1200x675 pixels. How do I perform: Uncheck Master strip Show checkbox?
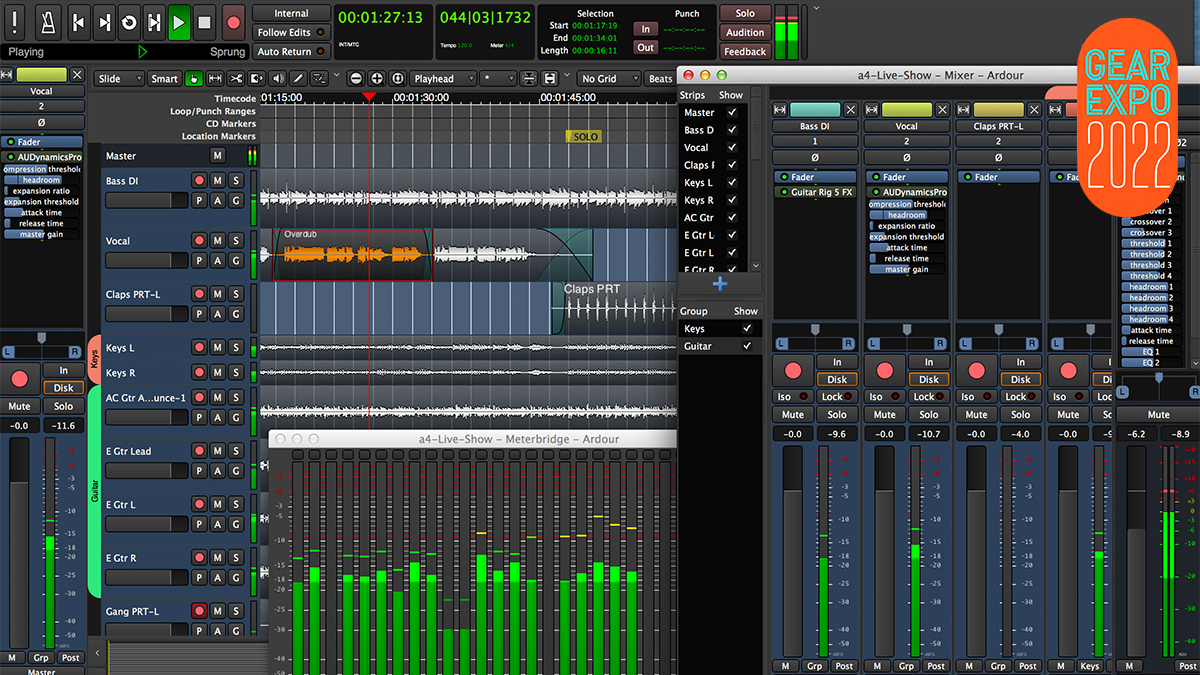pos(732,113)
